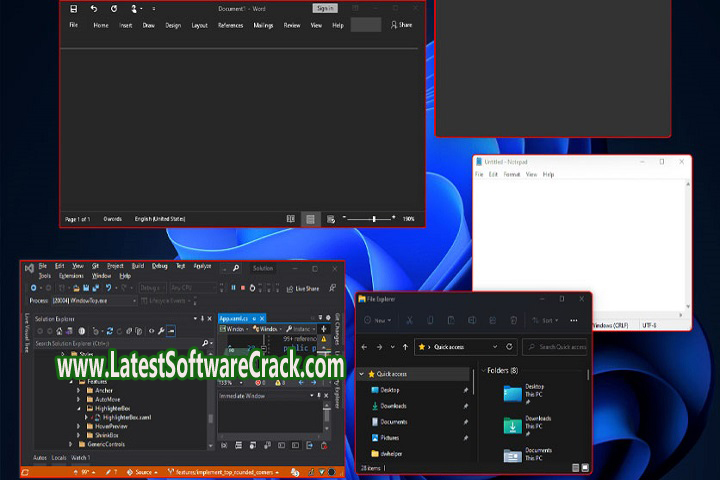
Task: Open Extensions menu in Visual Studio
Action: (71, 276)
